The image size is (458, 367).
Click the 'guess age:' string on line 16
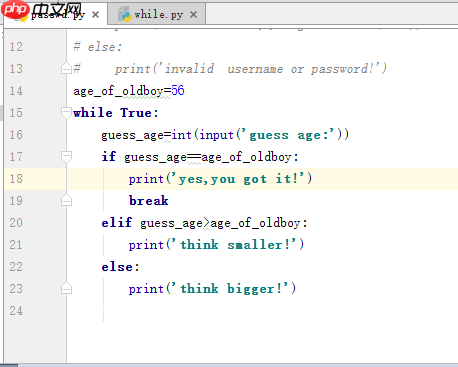tap(289, 135)
